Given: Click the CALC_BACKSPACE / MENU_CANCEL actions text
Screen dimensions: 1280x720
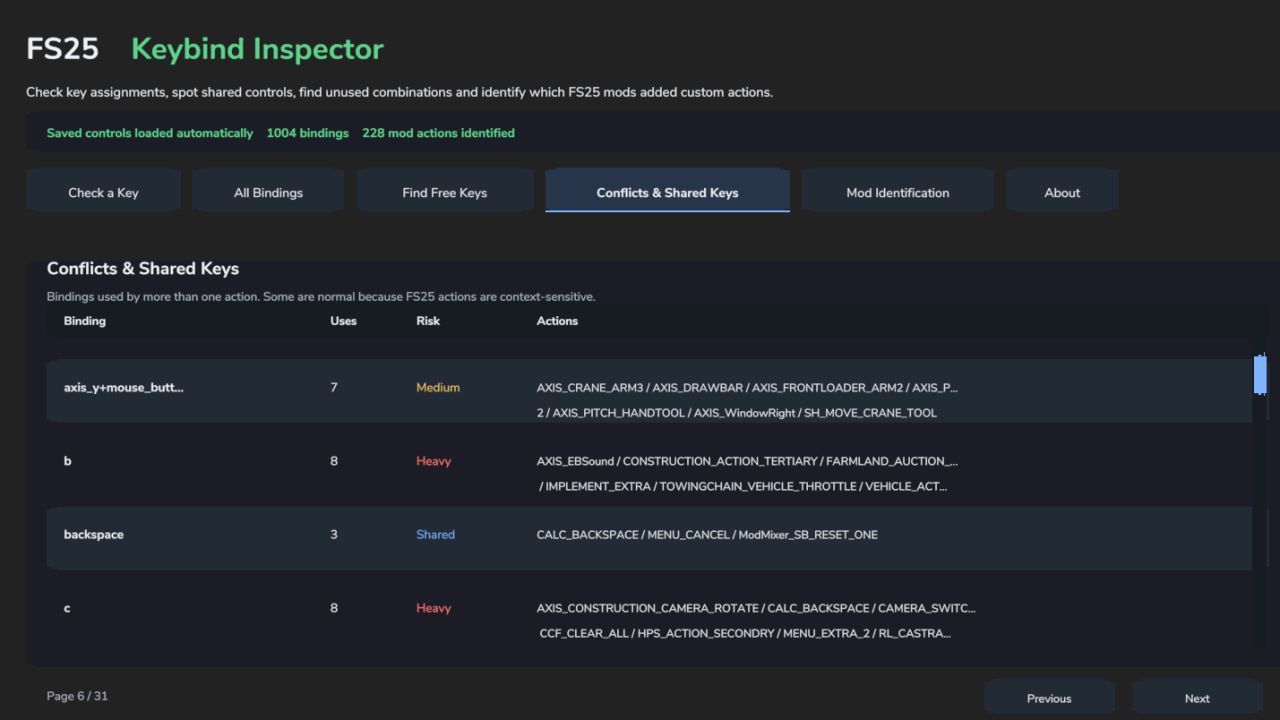Looking at the screenshot, I should click(x=707, y=535).
